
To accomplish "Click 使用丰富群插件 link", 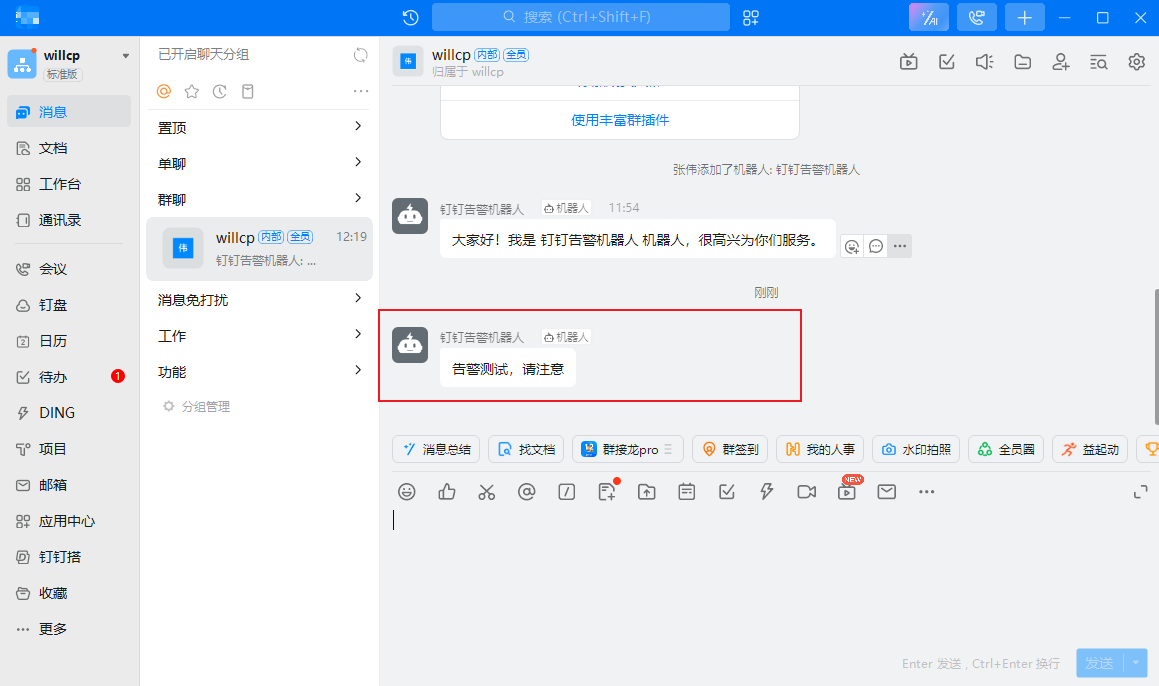I will (619, 120).
